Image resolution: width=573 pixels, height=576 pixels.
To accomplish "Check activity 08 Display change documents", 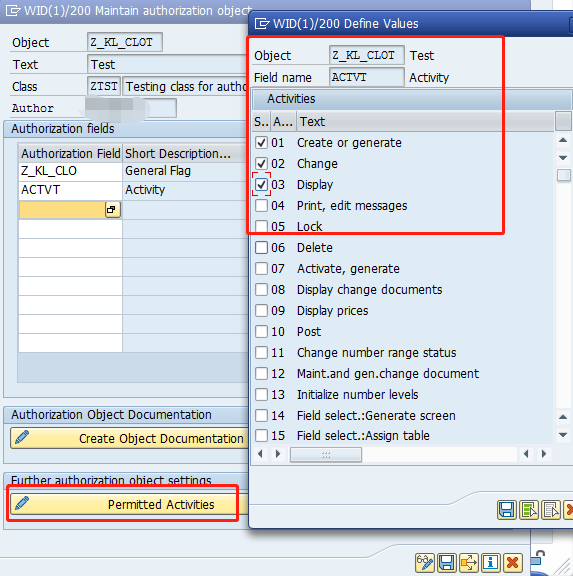I will pos(262,289).
